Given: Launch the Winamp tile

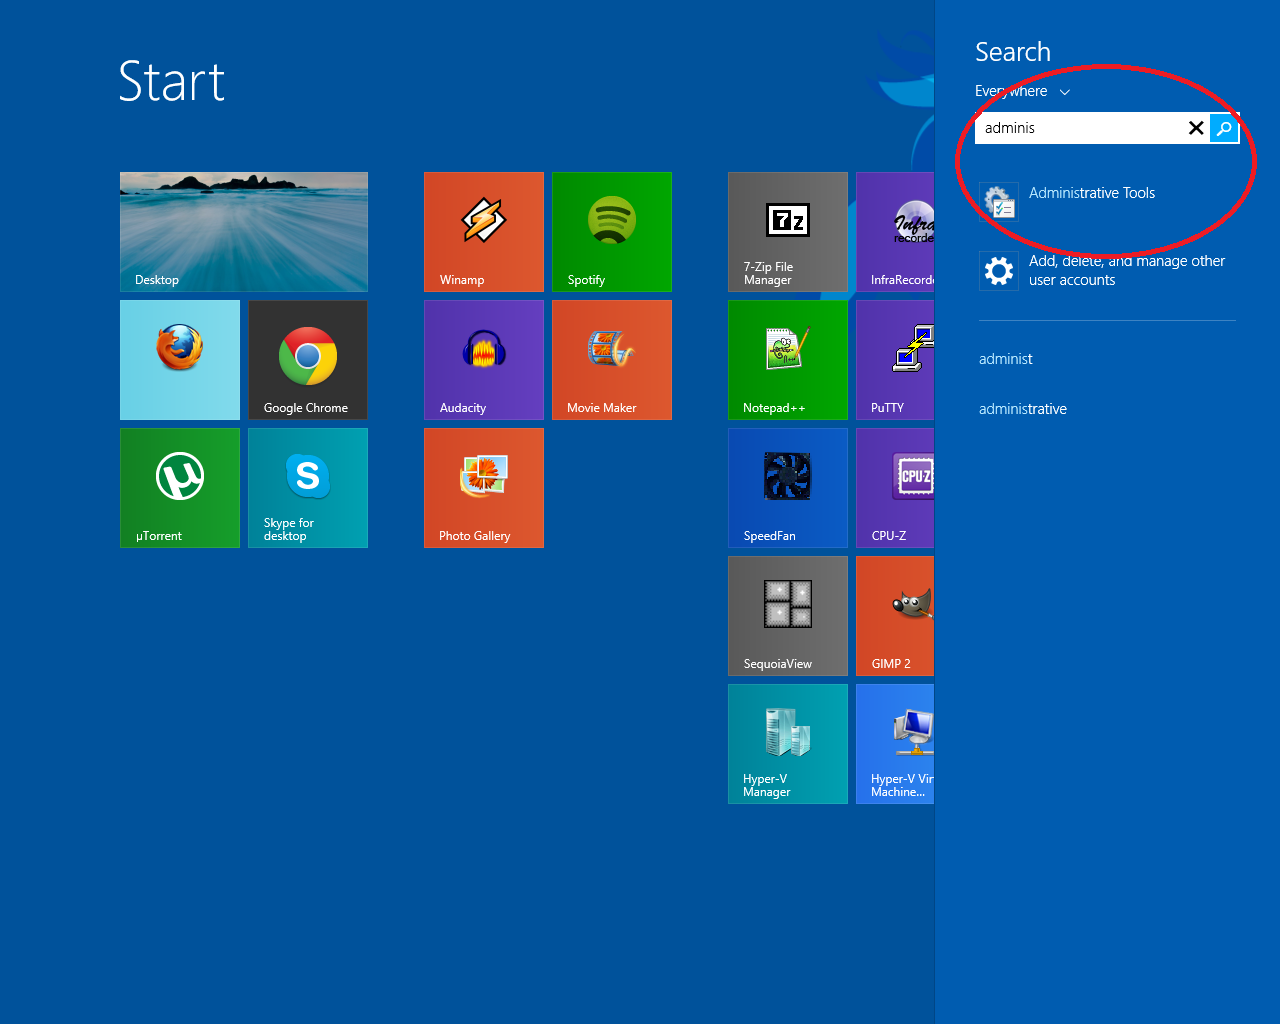Looking at the screenshot, I should [484, 232].
